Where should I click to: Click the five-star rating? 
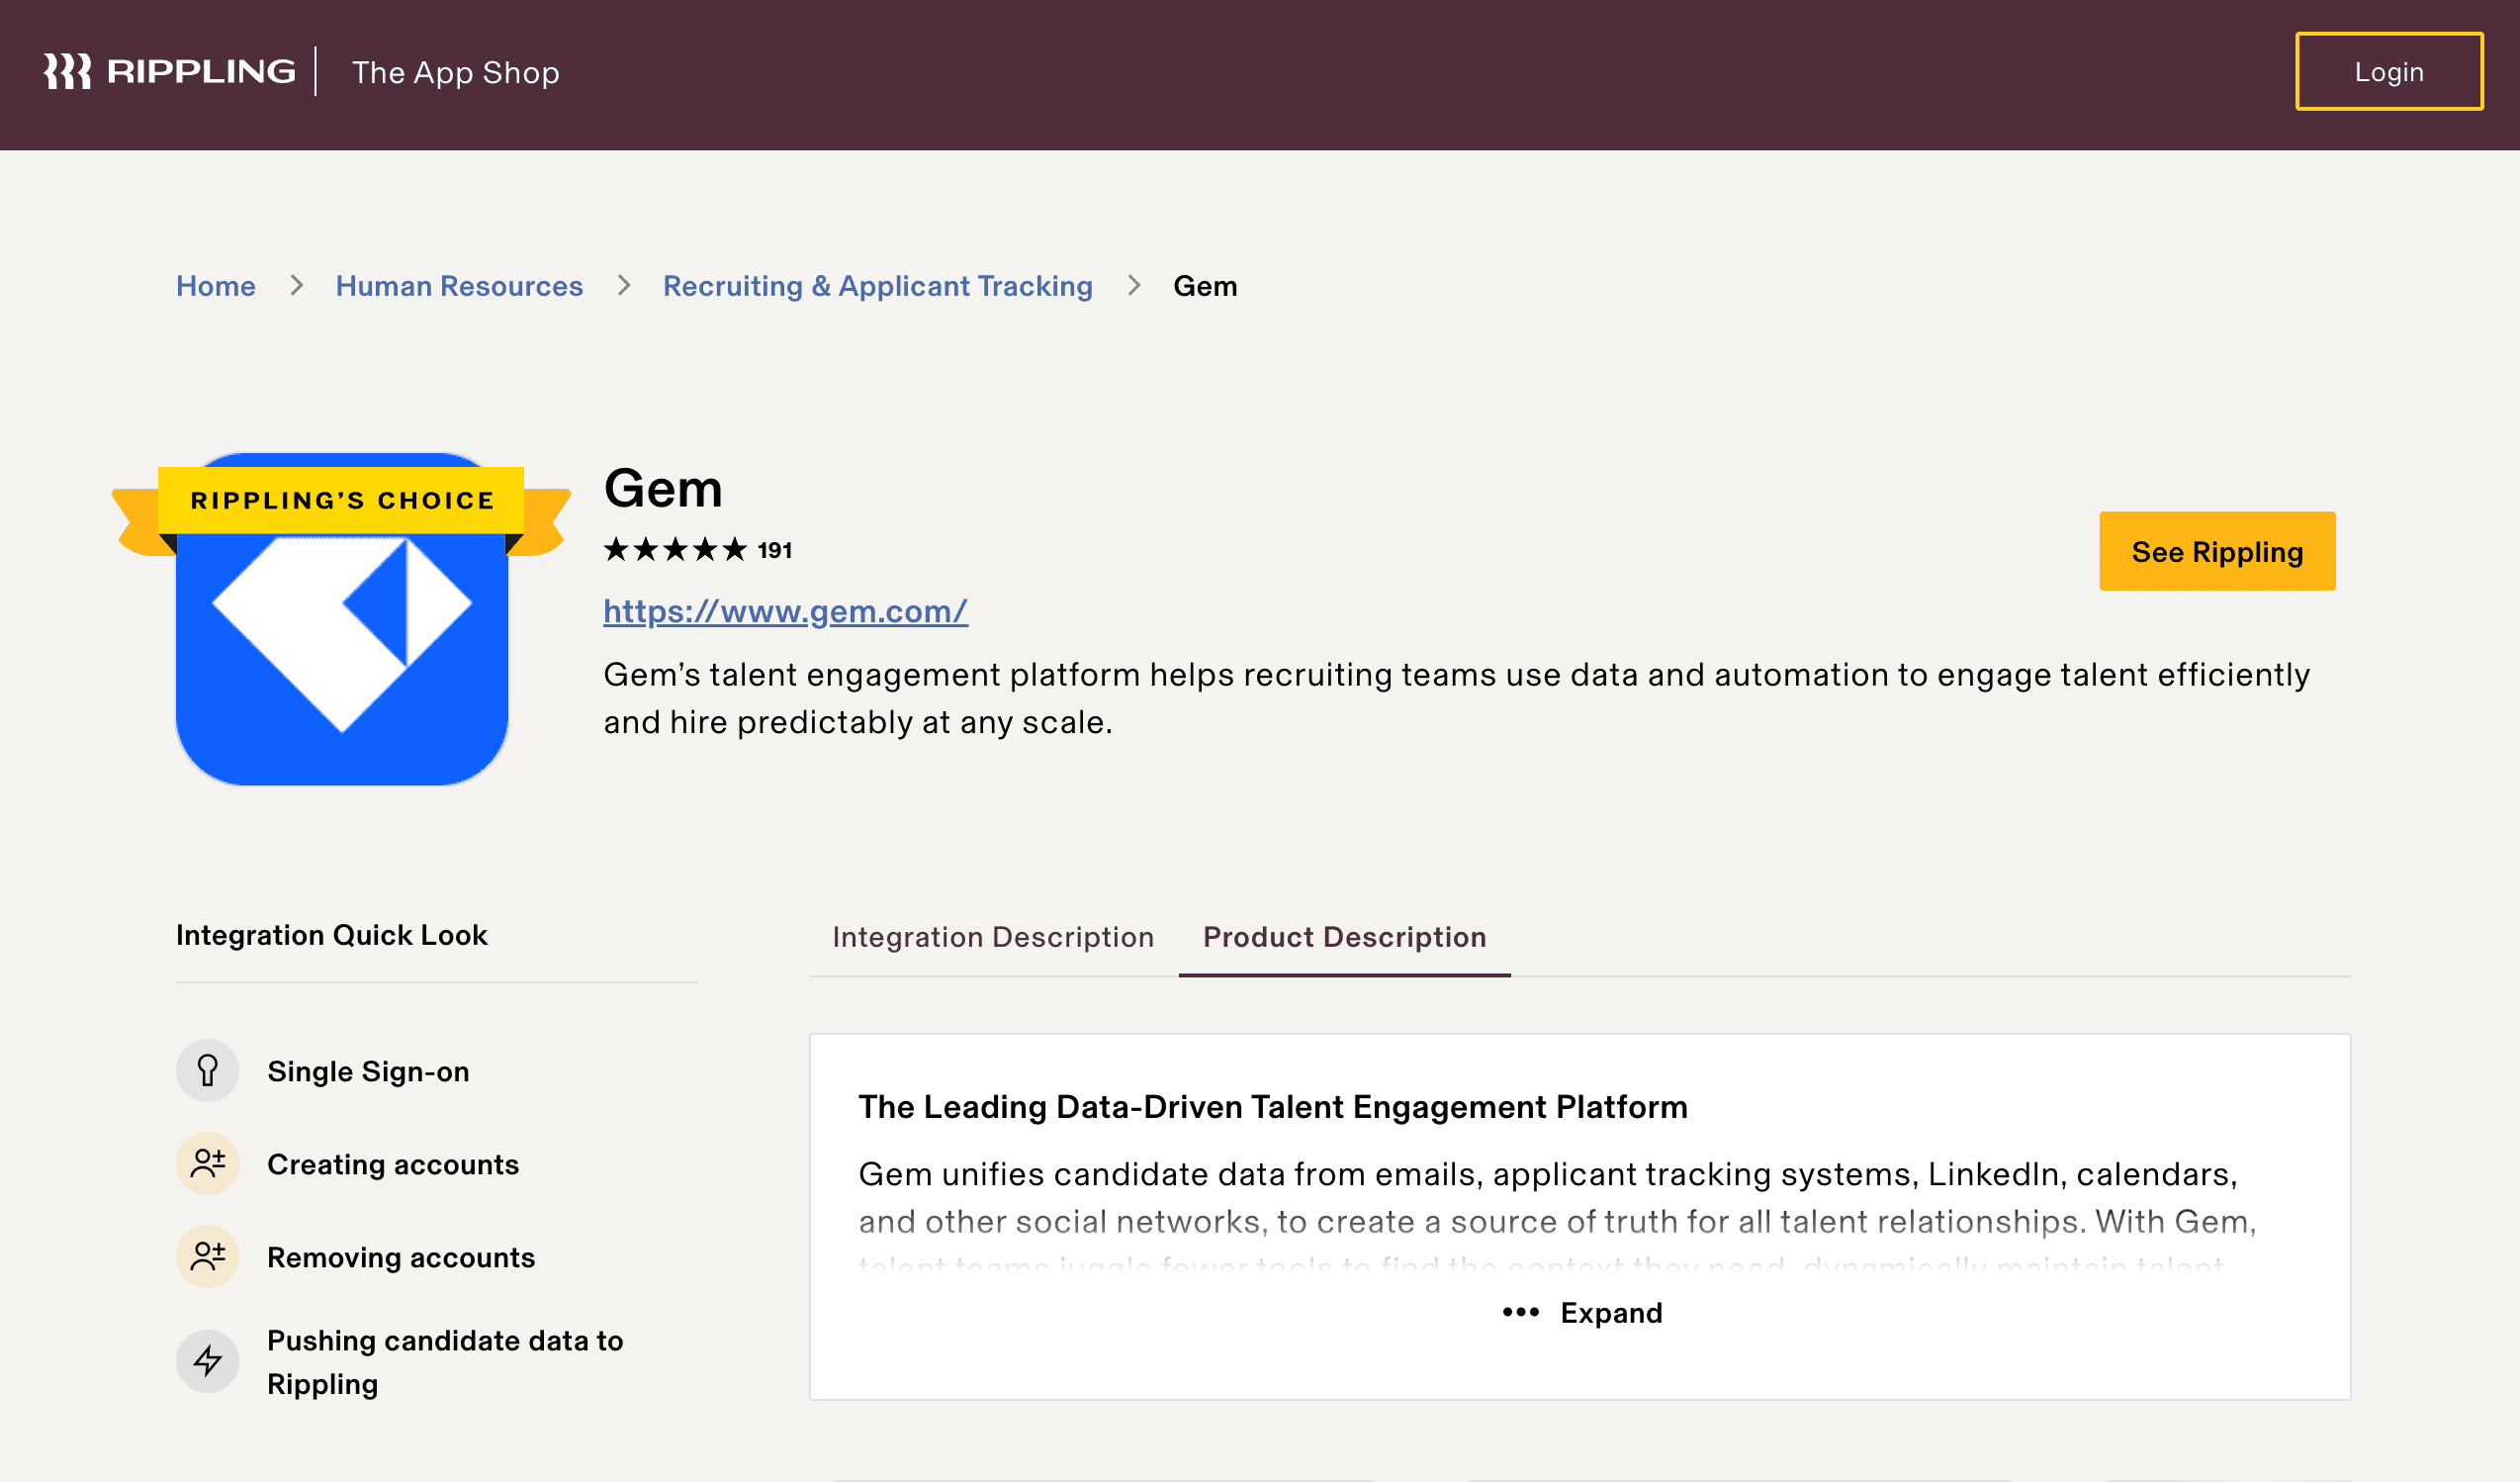pos(675,550)
